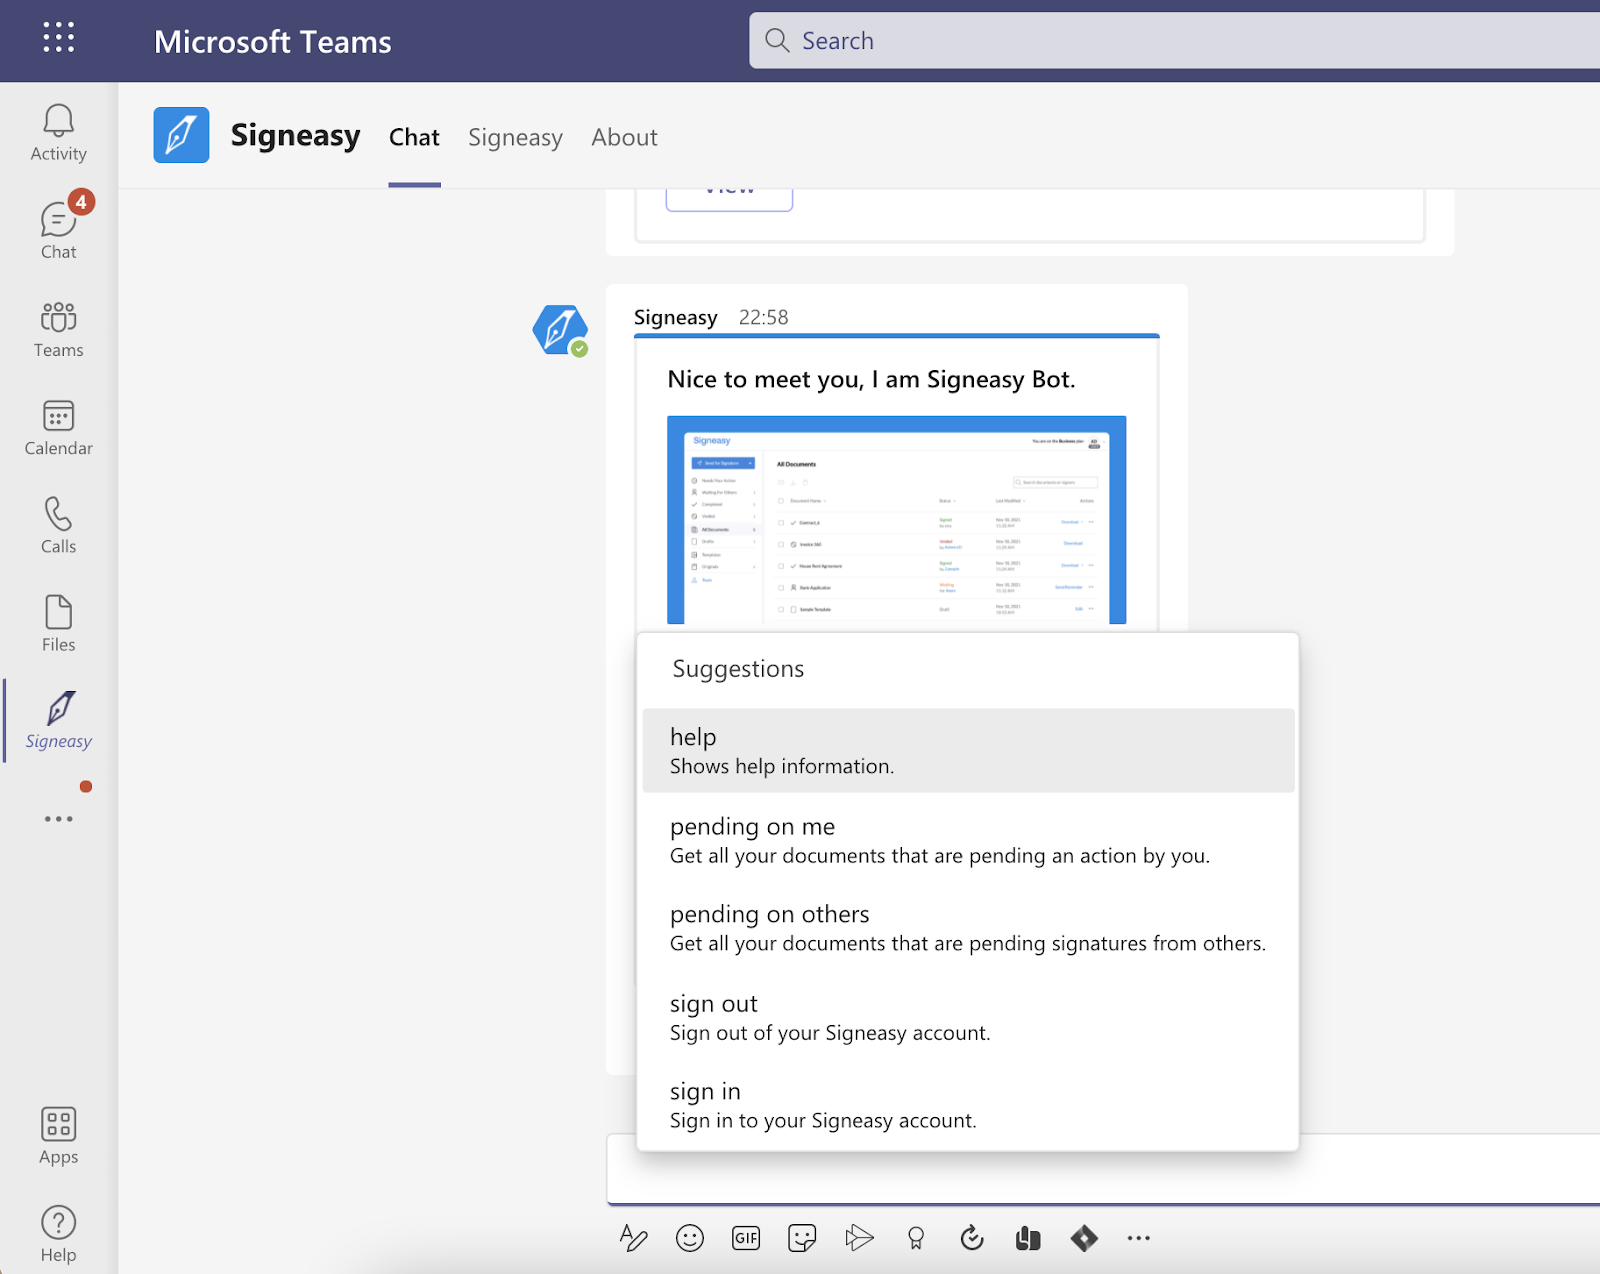Show more added apps ellipsis
This screenshot has width=1600, height=1274.
(x=58, y=819)
